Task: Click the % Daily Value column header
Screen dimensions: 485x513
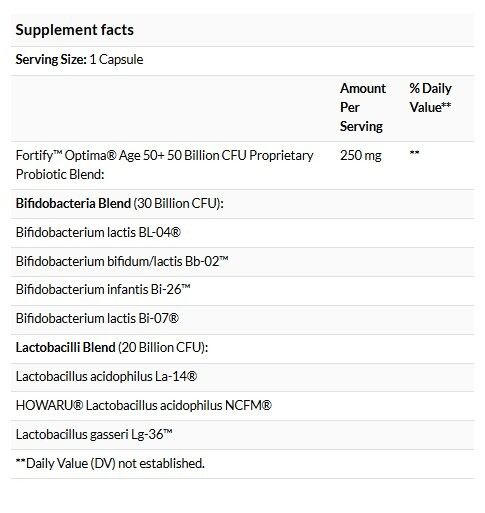Action: 430,98
